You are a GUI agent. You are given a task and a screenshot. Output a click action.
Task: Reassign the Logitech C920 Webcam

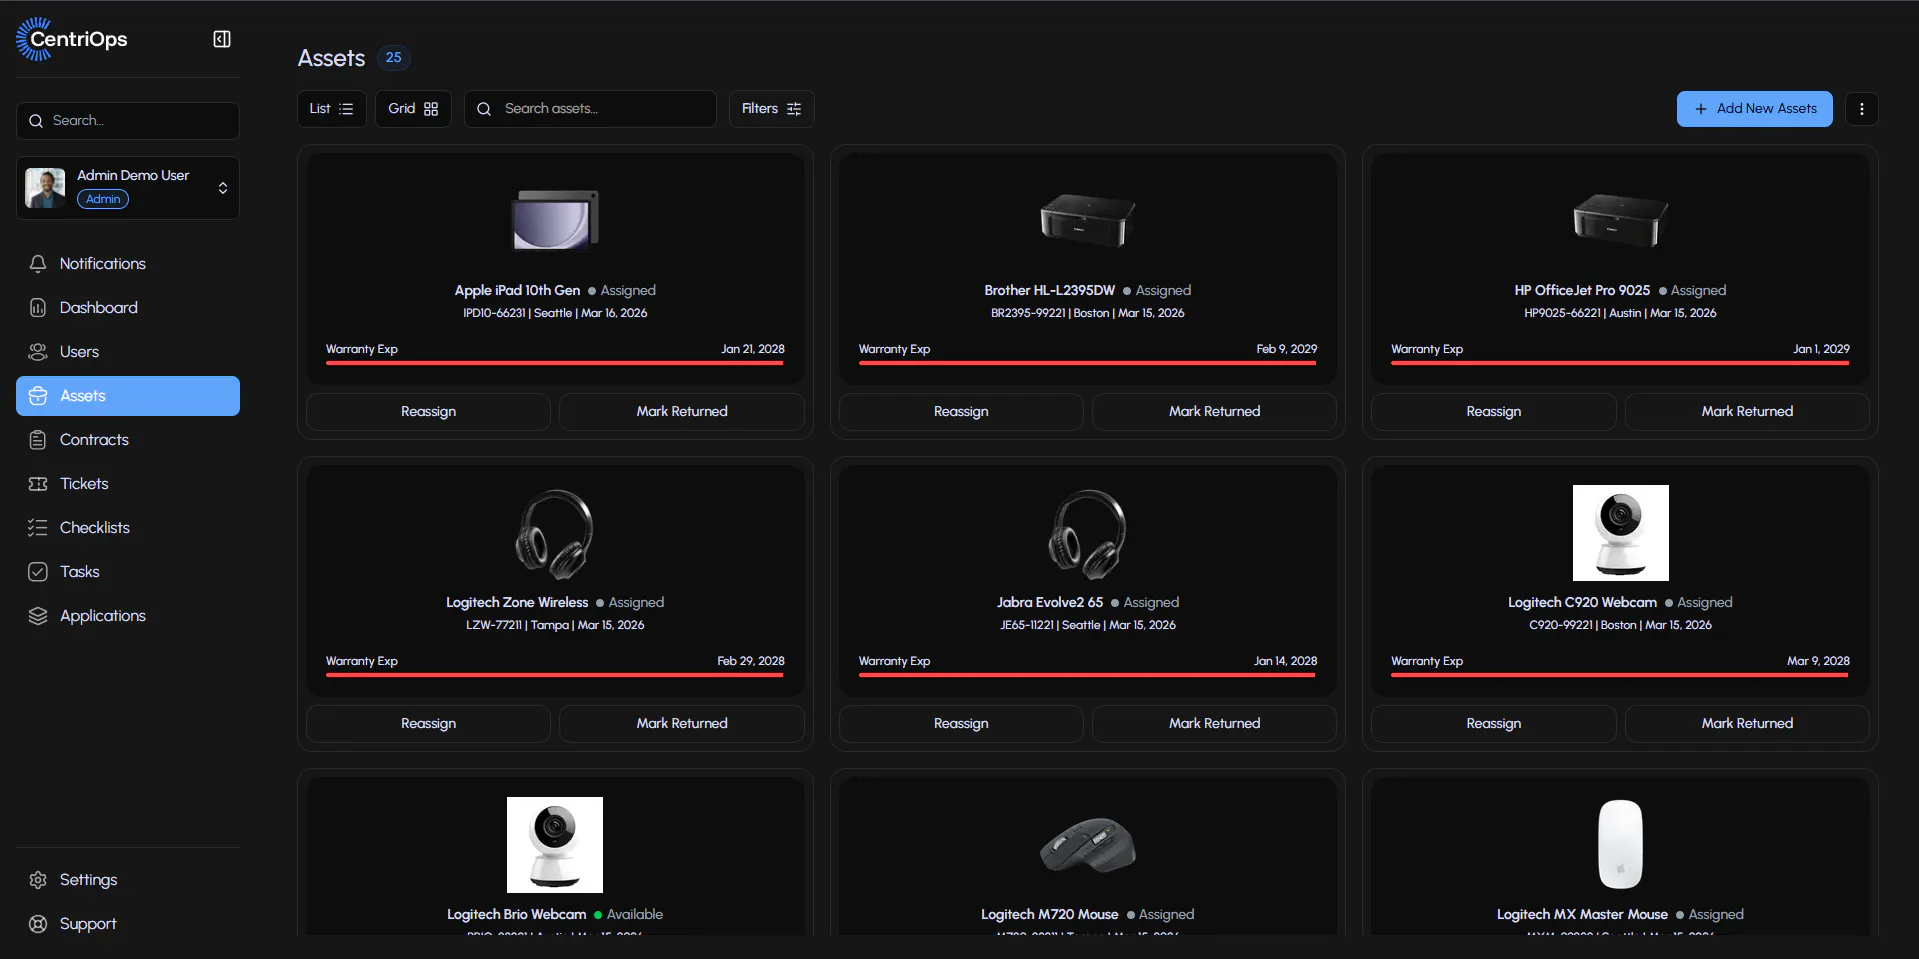1494,724
